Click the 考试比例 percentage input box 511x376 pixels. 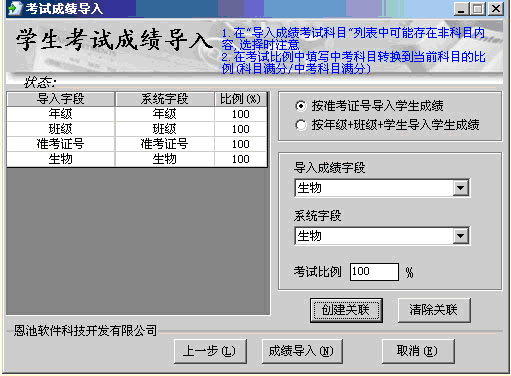pyautogui.click(x=374, y=272)
